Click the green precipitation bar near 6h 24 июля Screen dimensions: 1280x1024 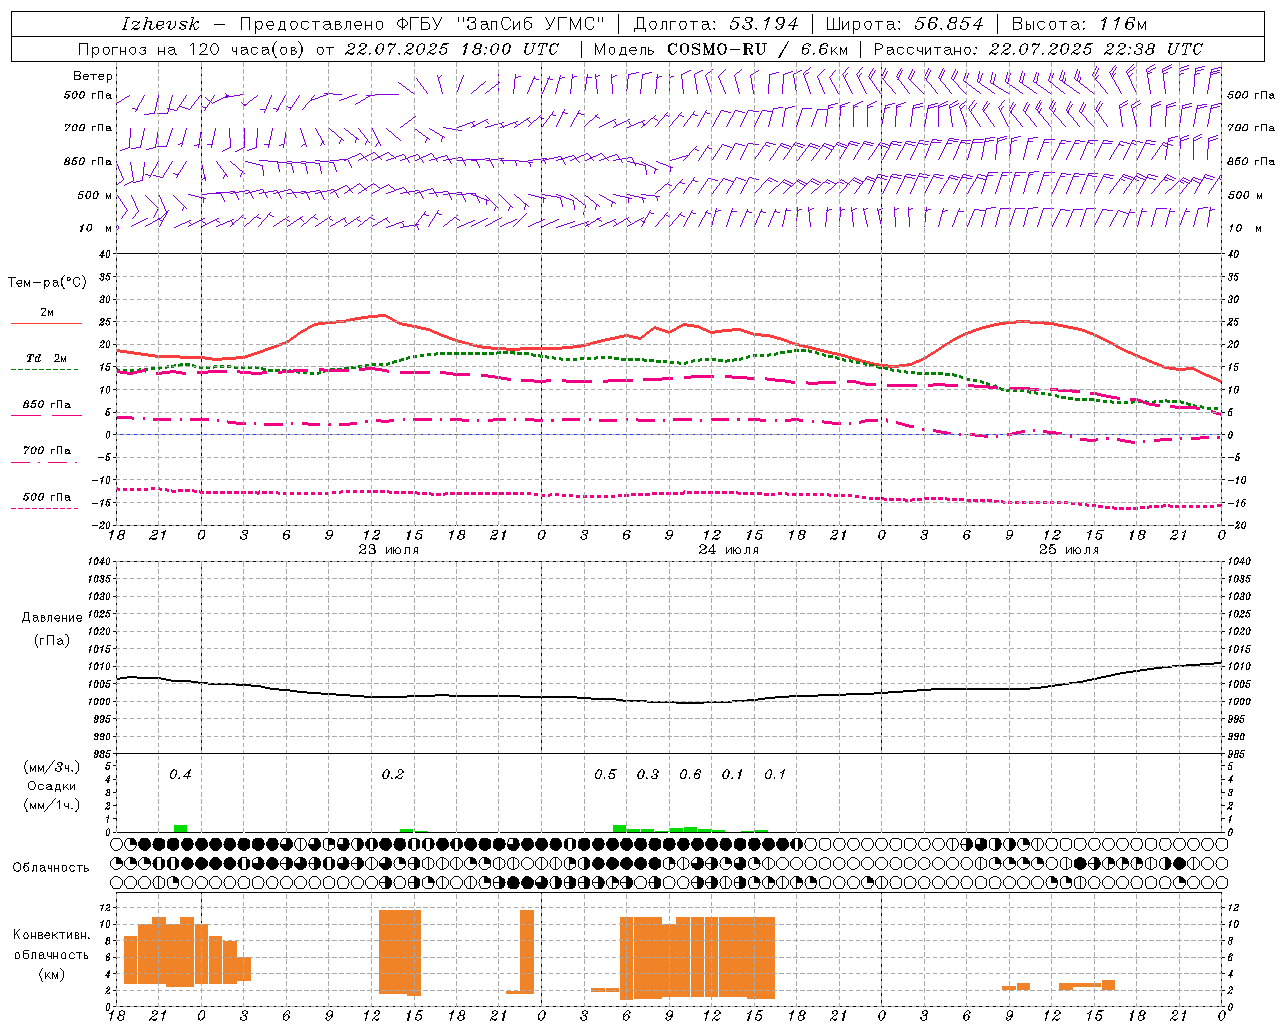(620, 828)
